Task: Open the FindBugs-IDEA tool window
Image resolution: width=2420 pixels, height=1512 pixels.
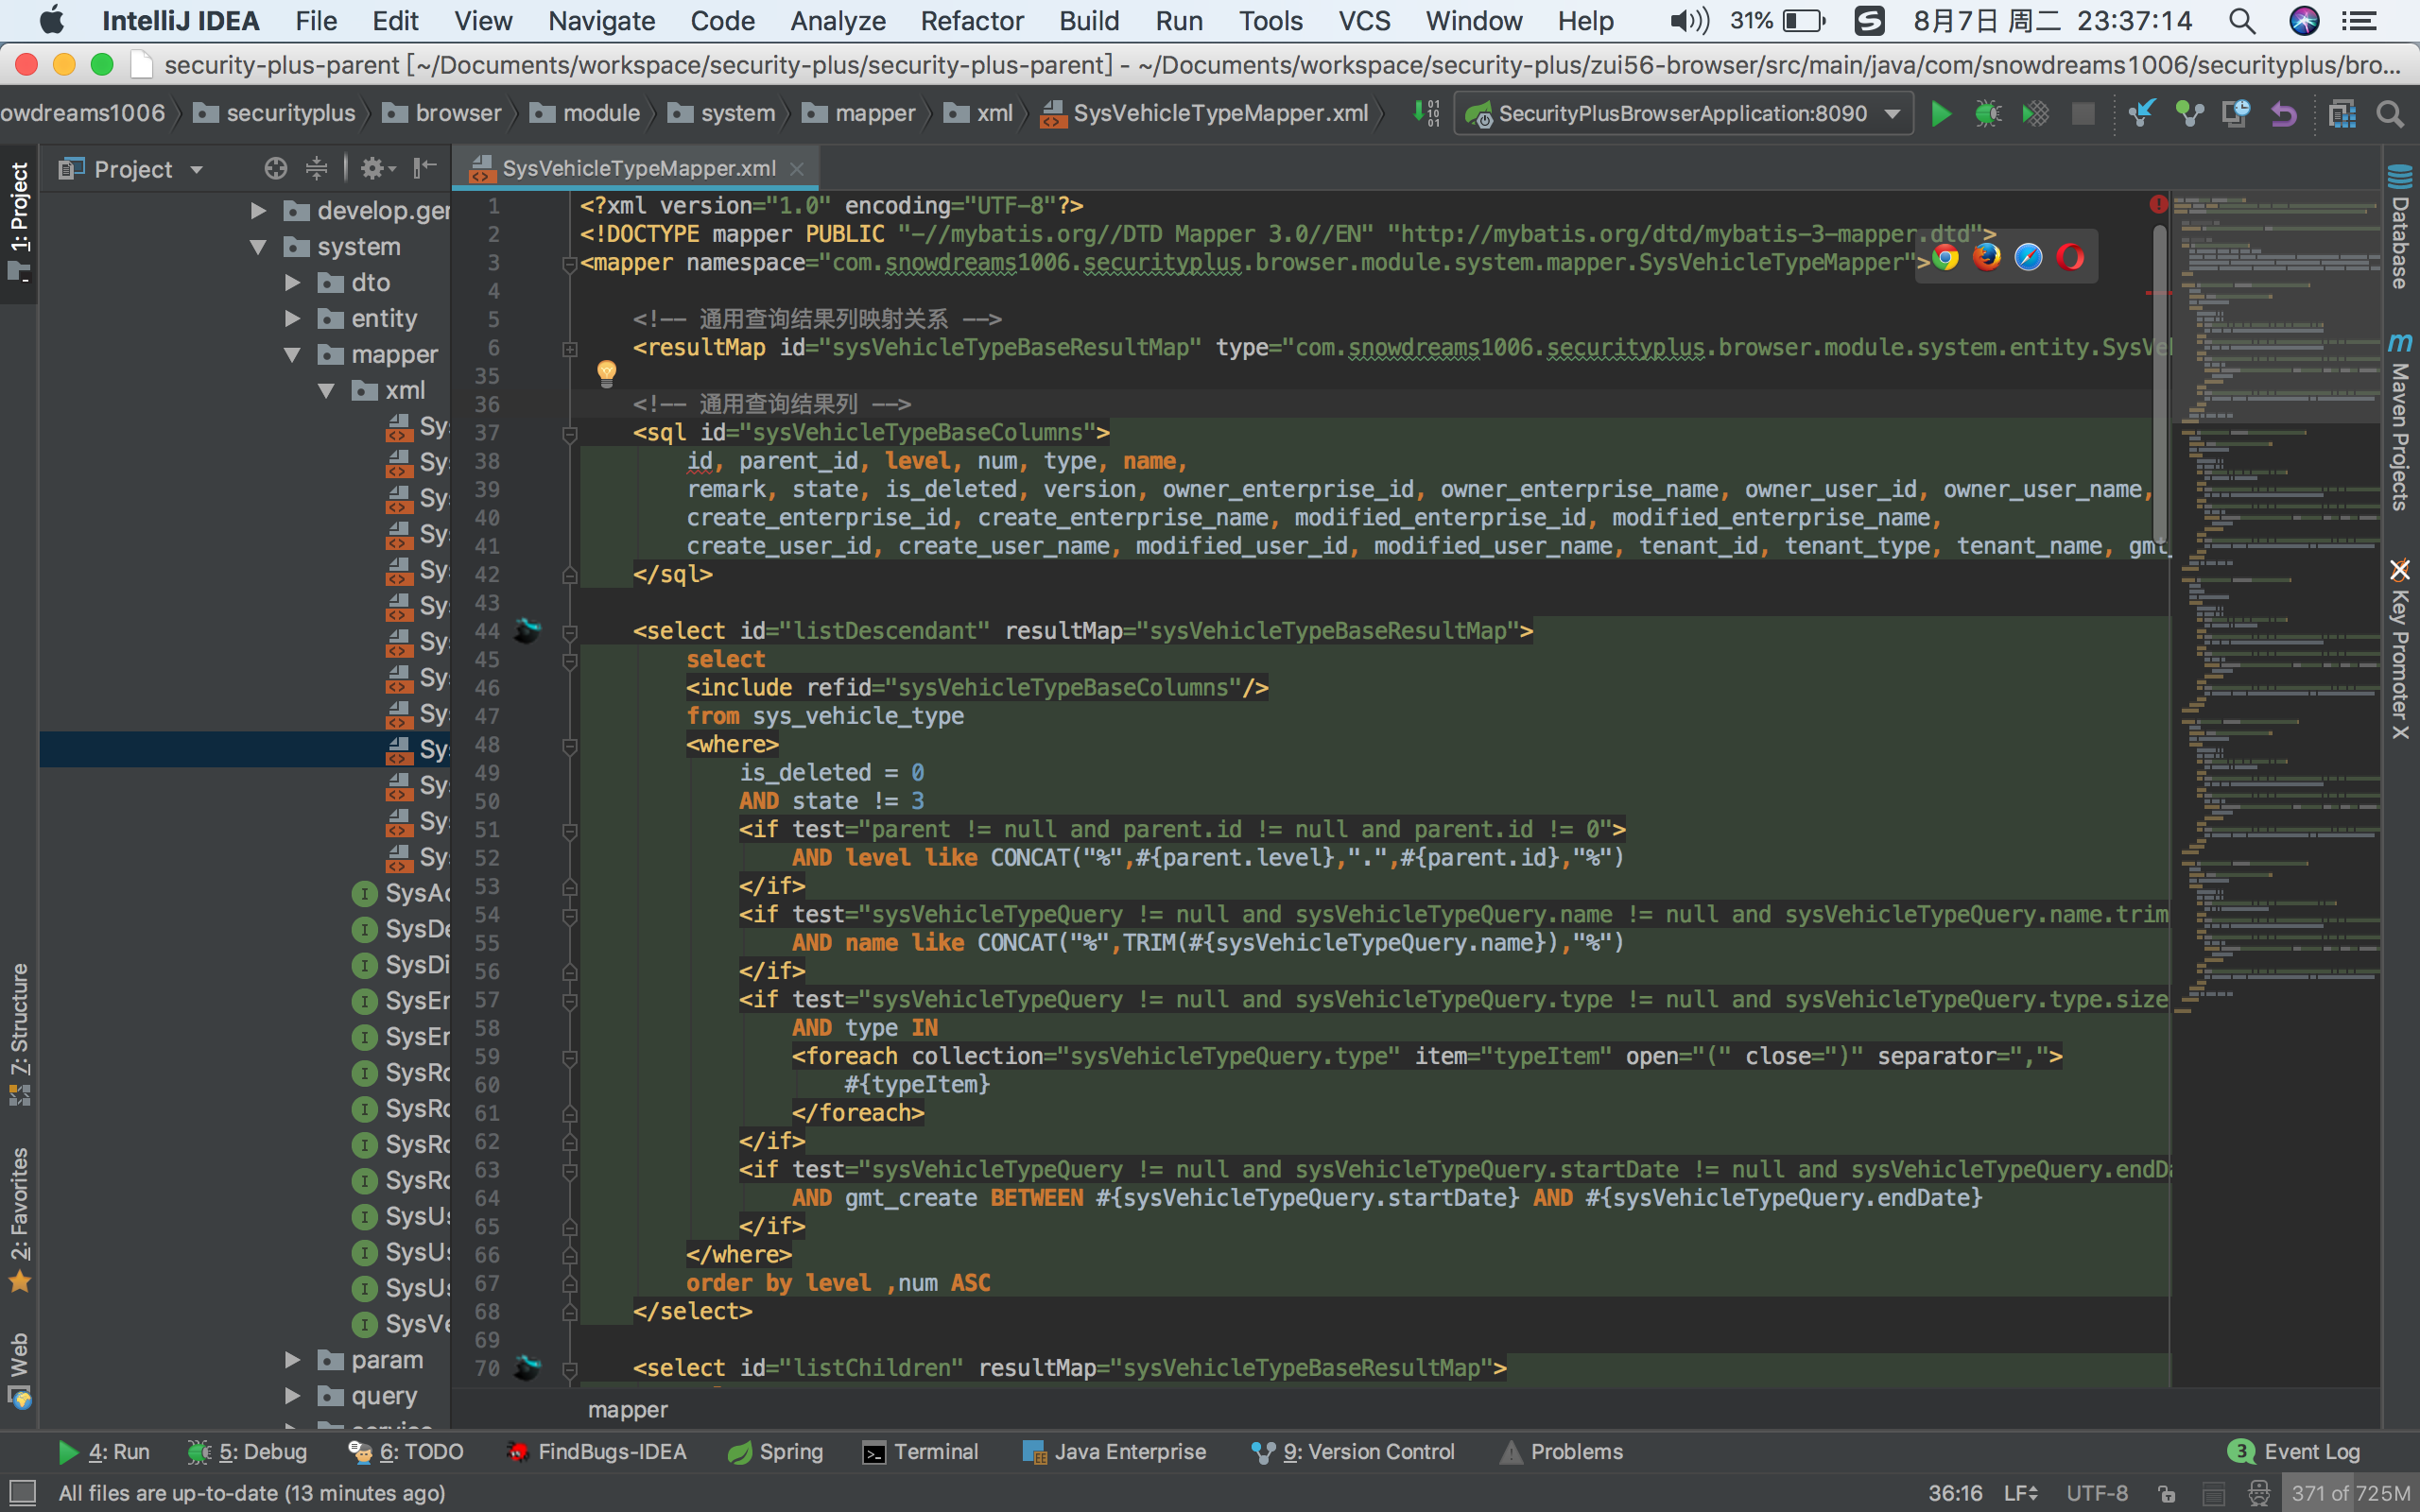Action: click(x=596, y=1451)
